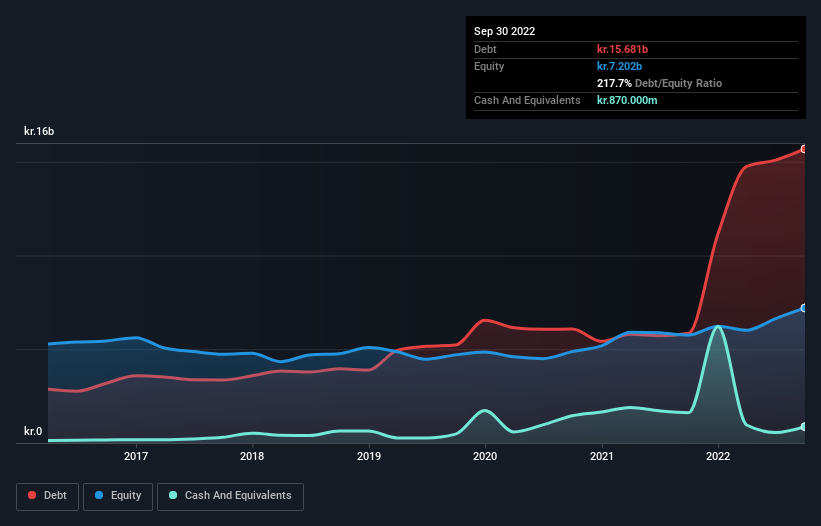Click the Cash And Equivalents tooltip label
The height and width of the screenshot is (526, 821).
(x=527, y=100)
